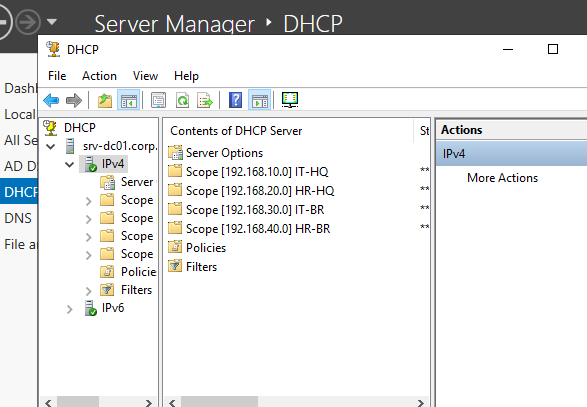587x407 pixels.
Task: Select DHCP in Server Manager sidebar
Action: [x=19, y=192]
